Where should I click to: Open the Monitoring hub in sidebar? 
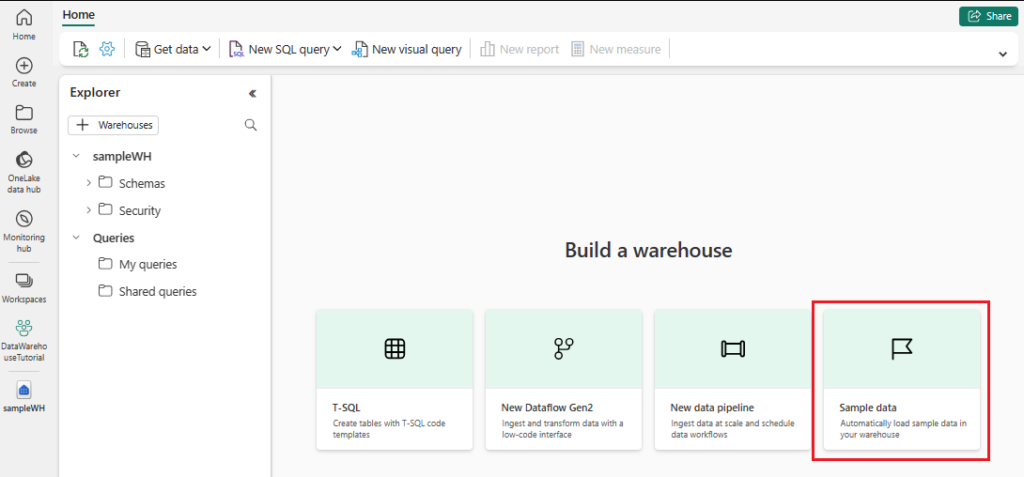pyautogui.click(x=24, y=219)
